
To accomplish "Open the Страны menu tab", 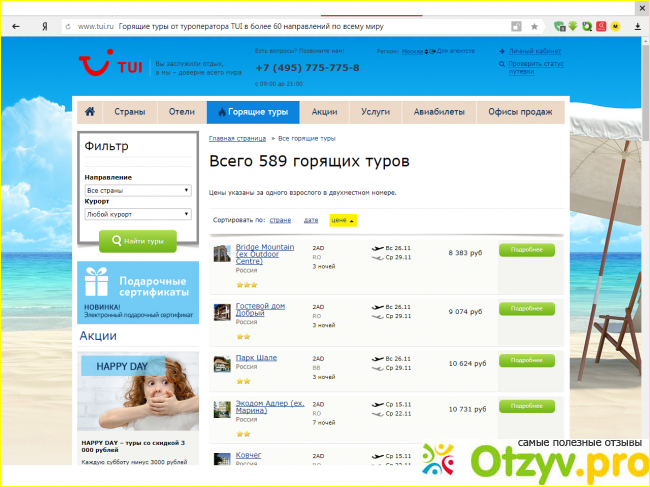I will click(129, 112).
